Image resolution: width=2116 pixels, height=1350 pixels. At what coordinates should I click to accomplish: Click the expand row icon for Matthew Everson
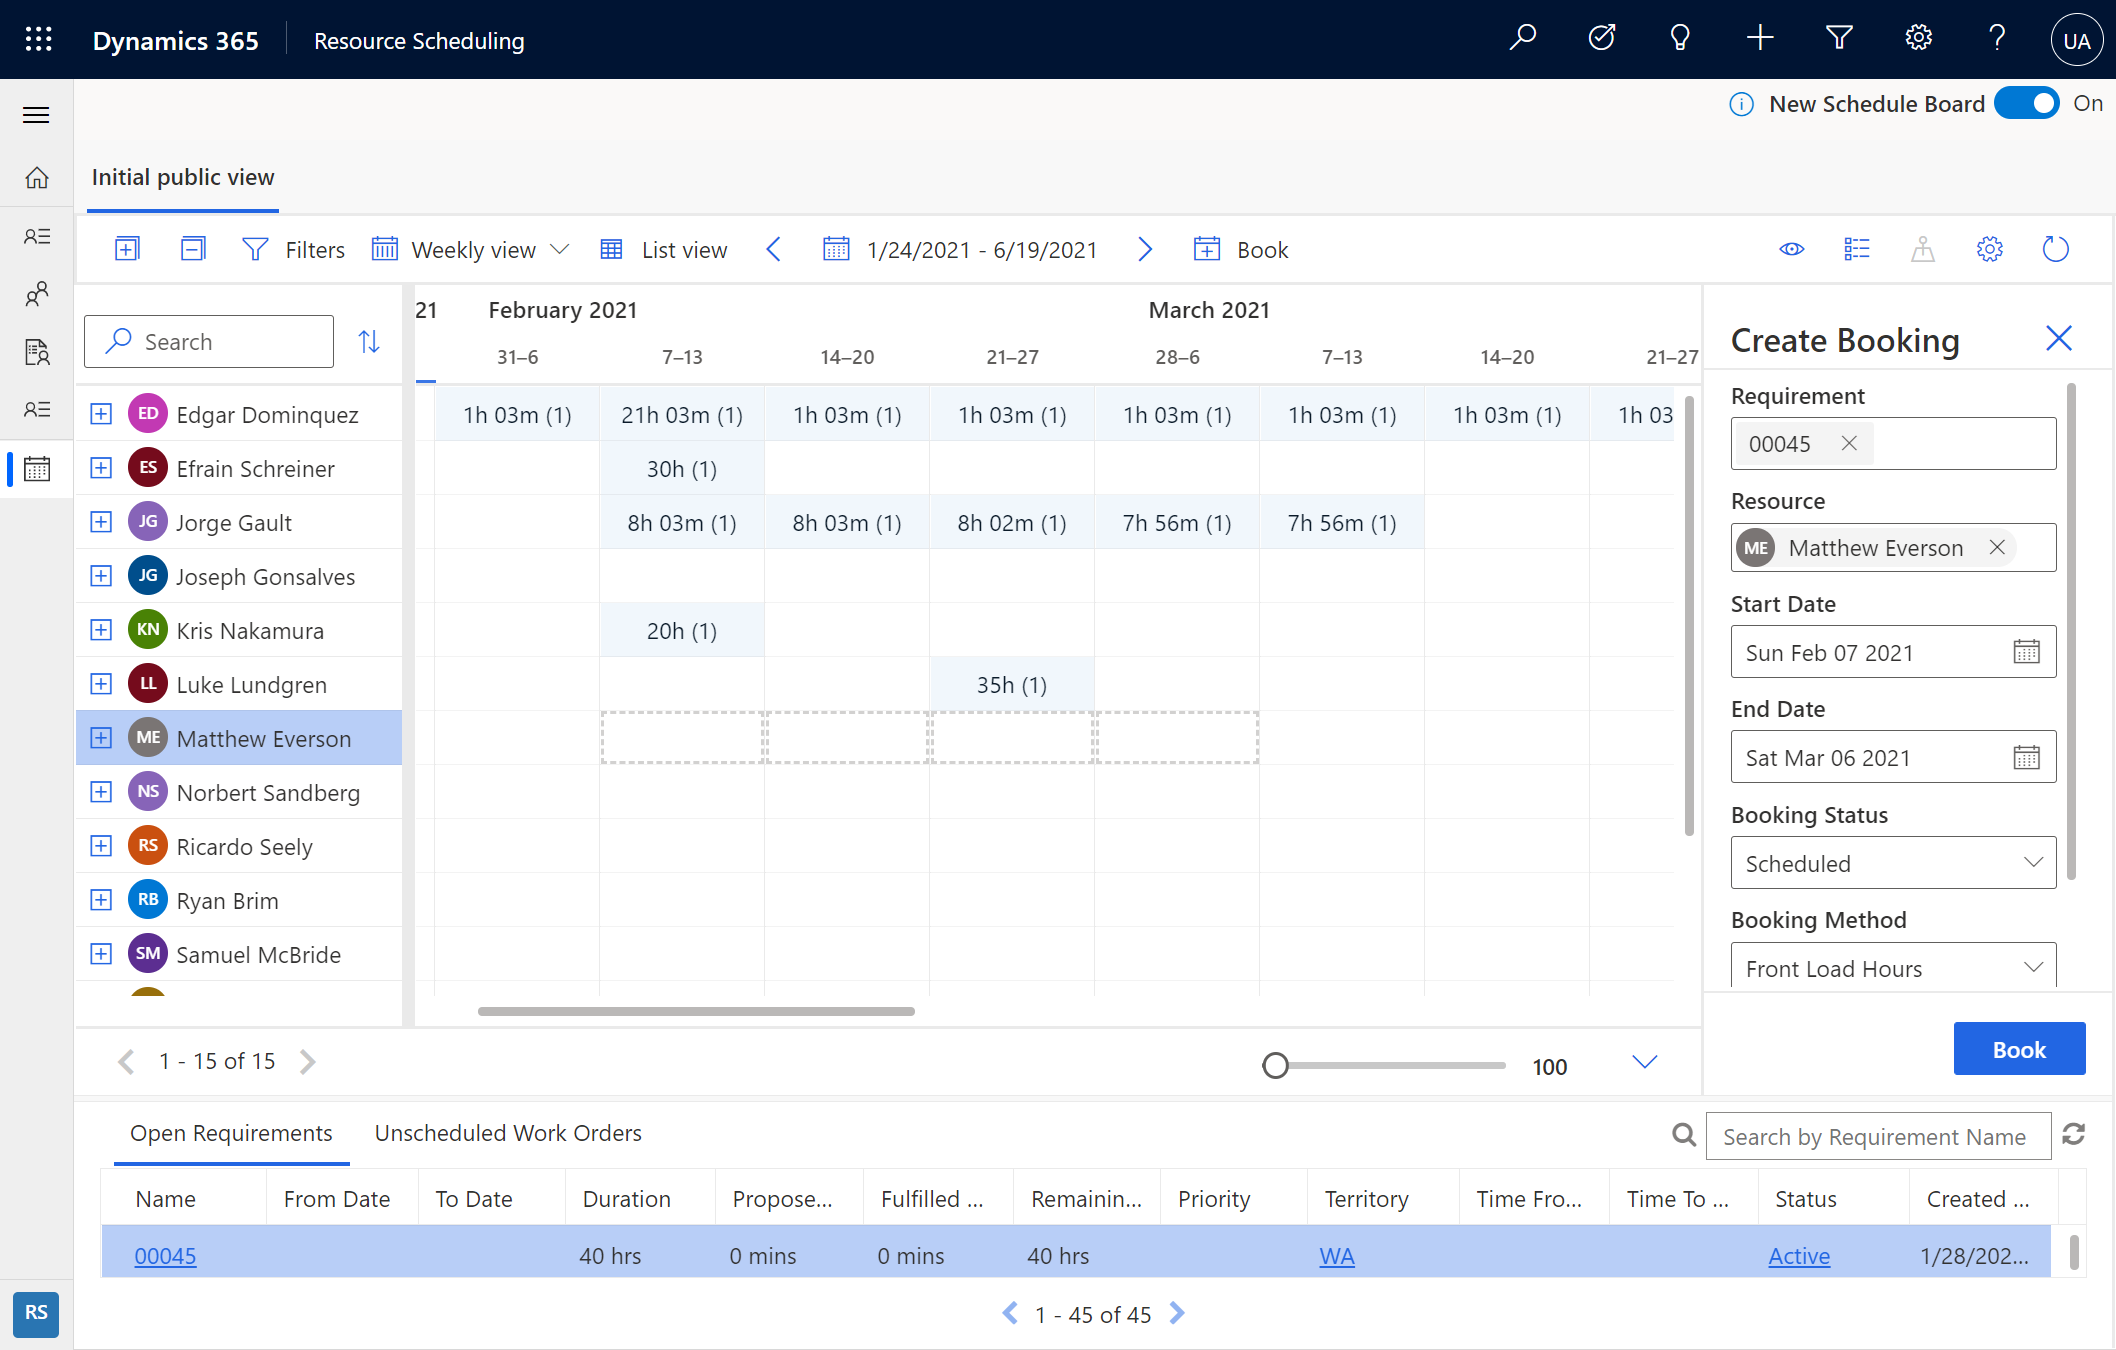[99, 737]
